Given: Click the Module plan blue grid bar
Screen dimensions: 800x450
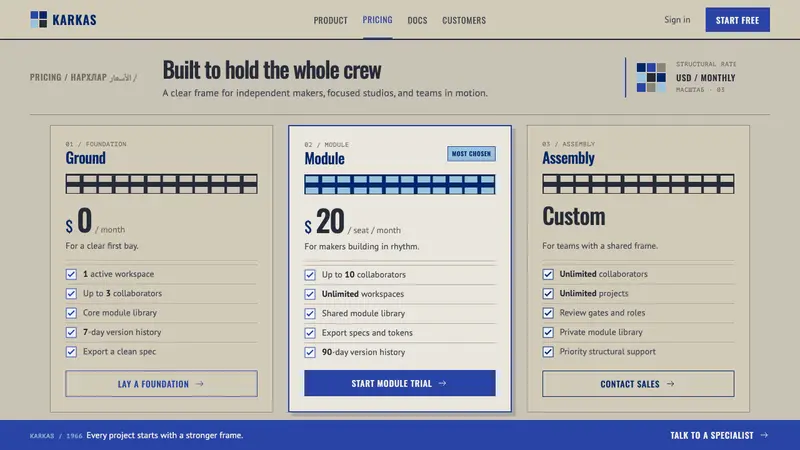Looking at the screenshot, I should coord(399,185).
